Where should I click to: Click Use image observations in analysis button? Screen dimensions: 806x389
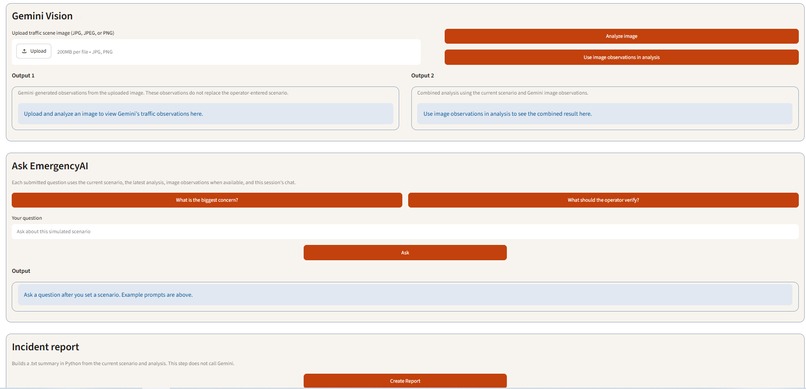coord(621,57)
